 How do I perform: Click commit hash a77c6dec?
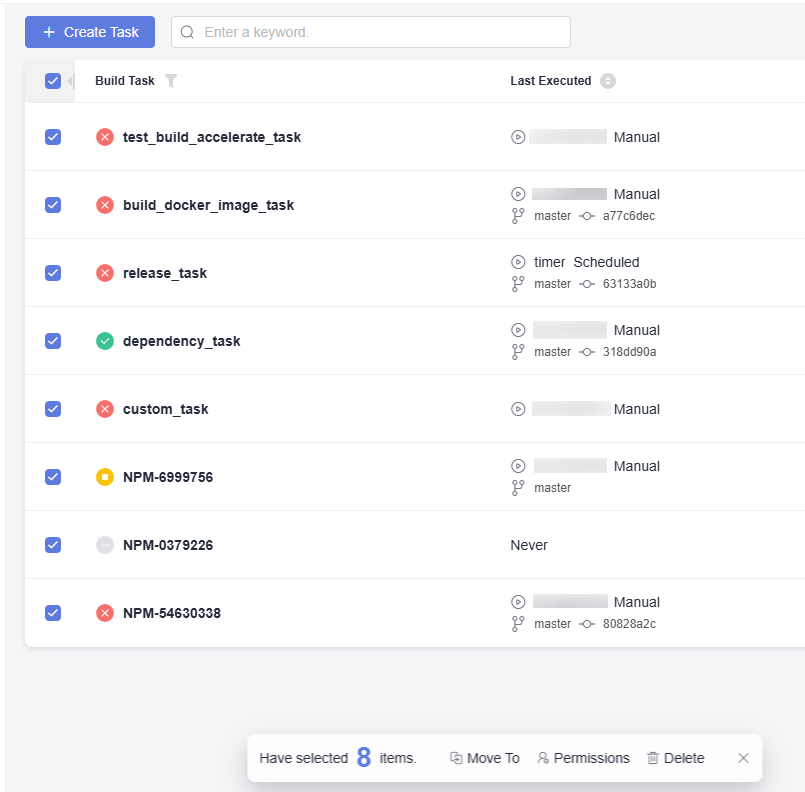[629, 216]
